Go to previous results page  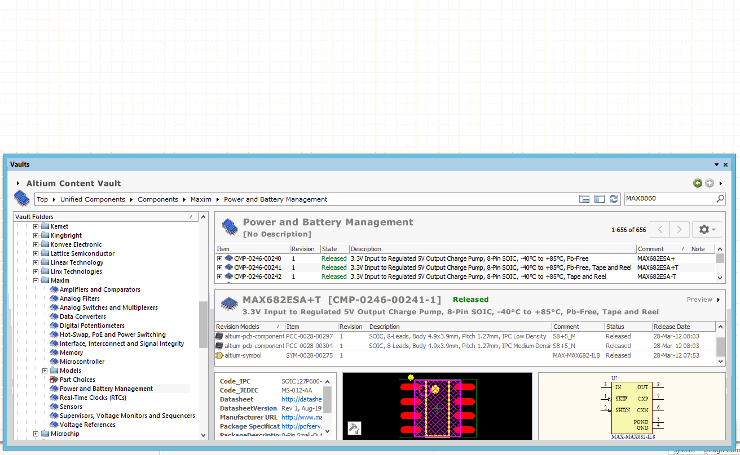pos(660,229)
